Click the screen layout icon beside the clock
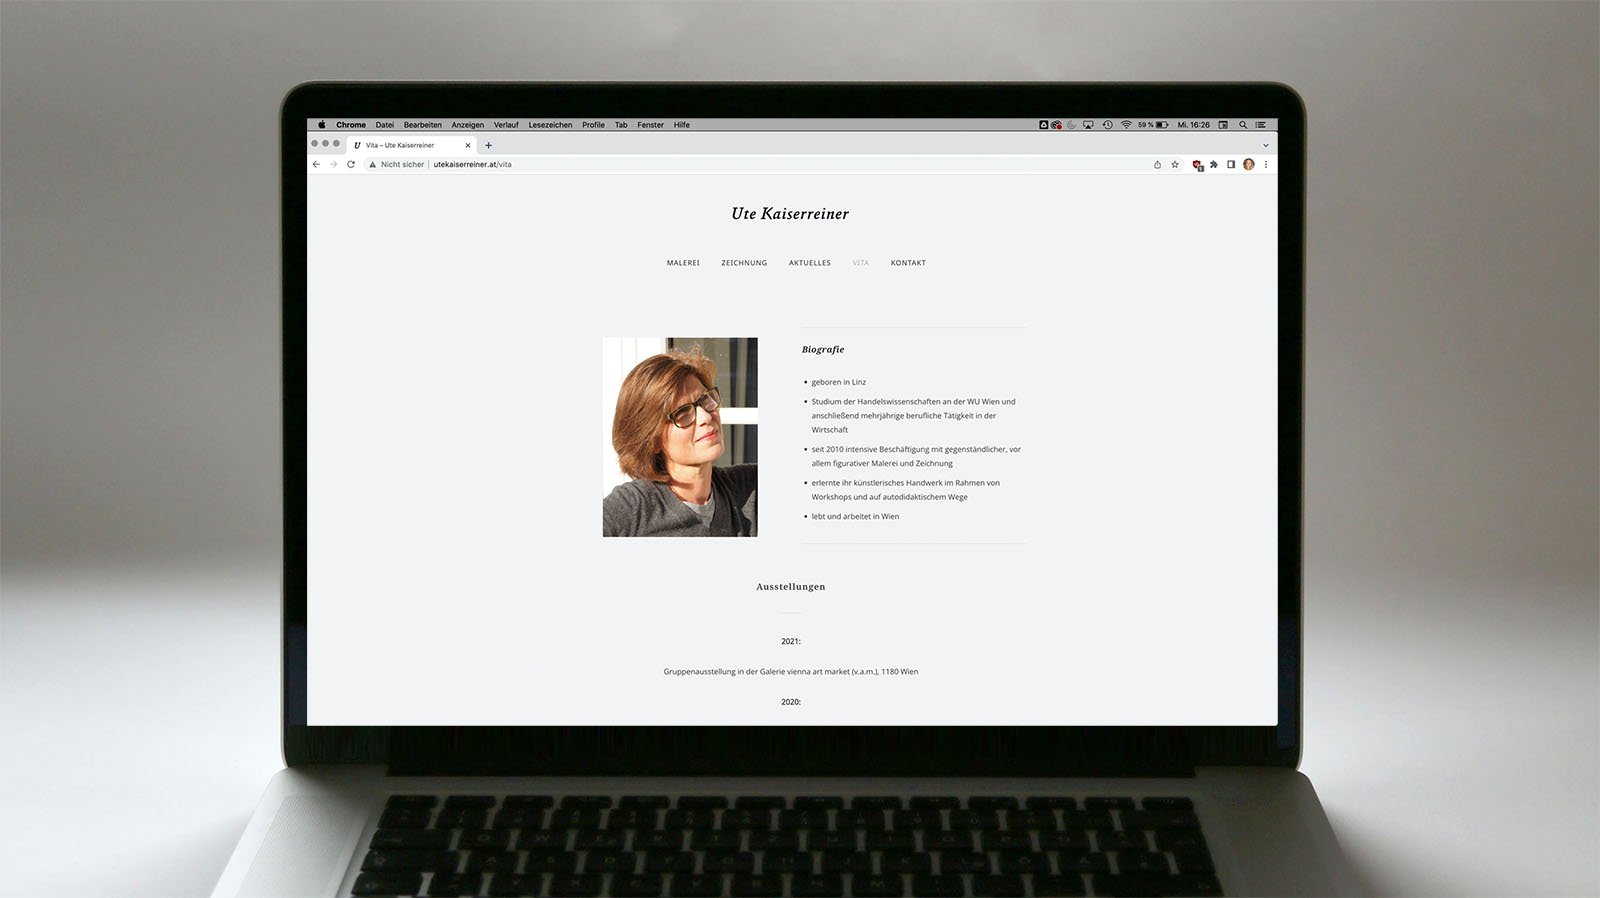Image resolution: width=1600 pixels, height=898 pixels. point(1223,125)
